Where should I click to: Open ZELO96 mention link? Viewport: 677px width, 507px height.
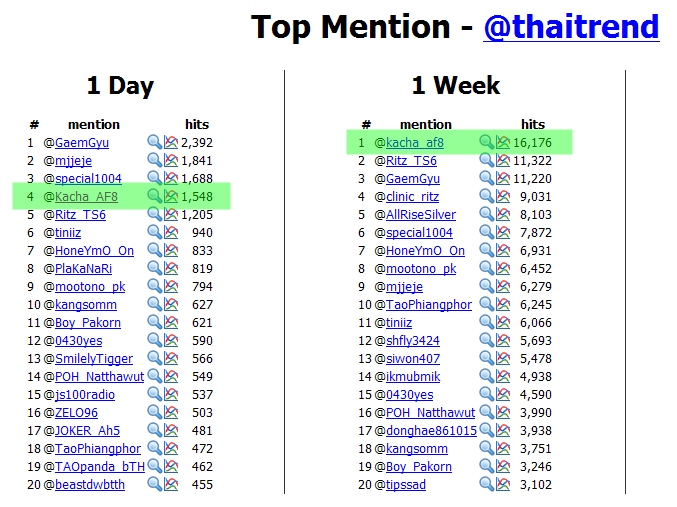click(76, 412)
